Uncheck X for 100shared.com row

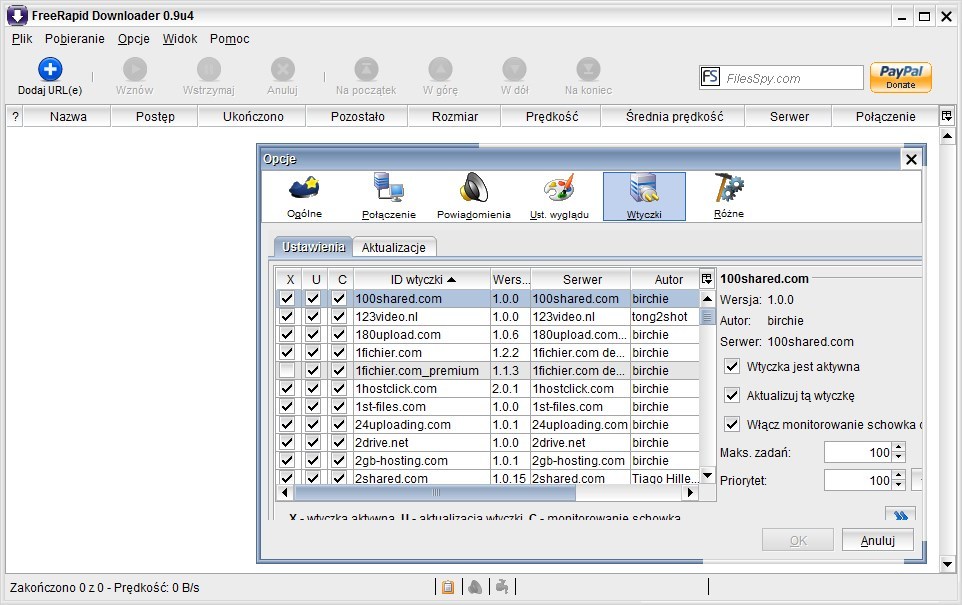287,298
